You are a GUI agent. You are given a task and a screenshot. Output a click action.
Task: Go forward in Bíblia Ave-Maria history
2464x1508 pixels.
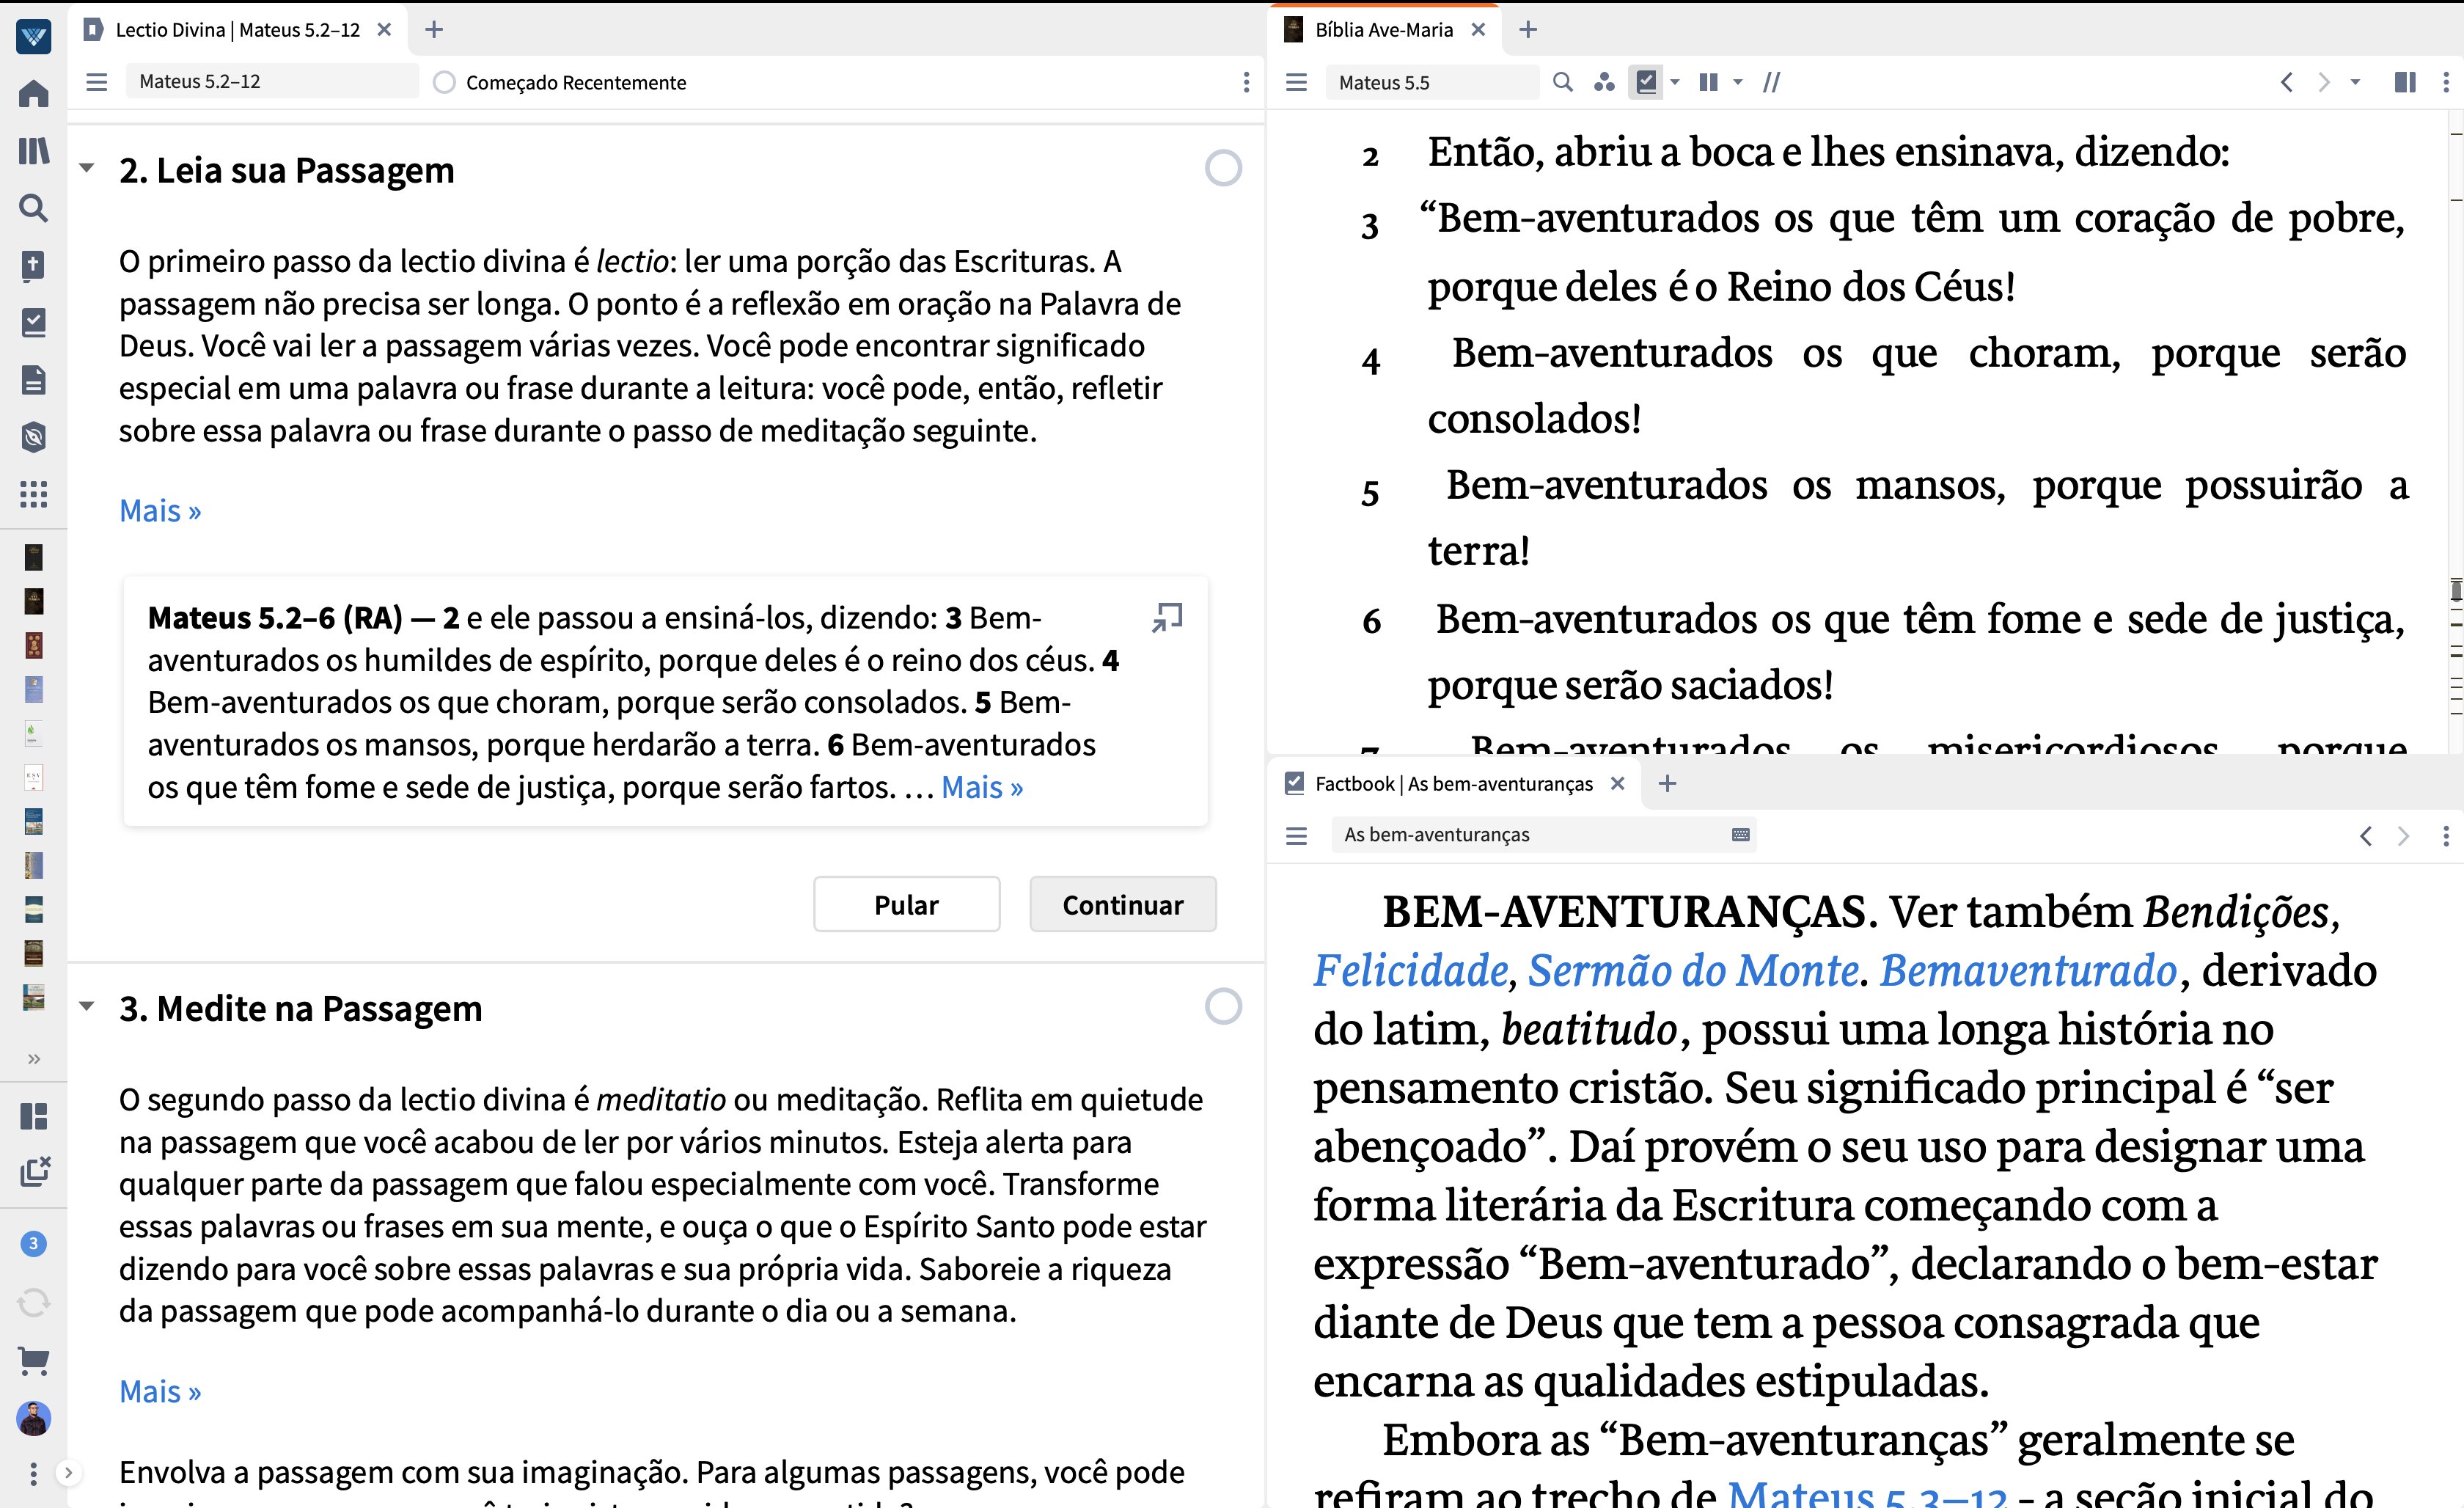[2323, 82]
